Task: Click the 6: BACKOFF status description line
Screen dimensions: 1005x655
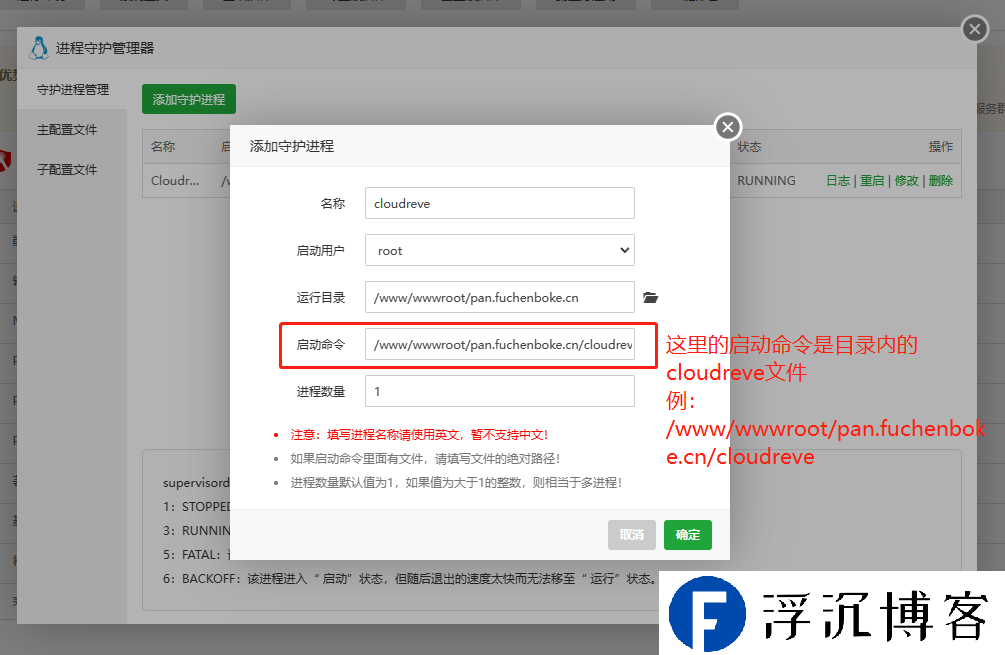Action: pos(409,579)
